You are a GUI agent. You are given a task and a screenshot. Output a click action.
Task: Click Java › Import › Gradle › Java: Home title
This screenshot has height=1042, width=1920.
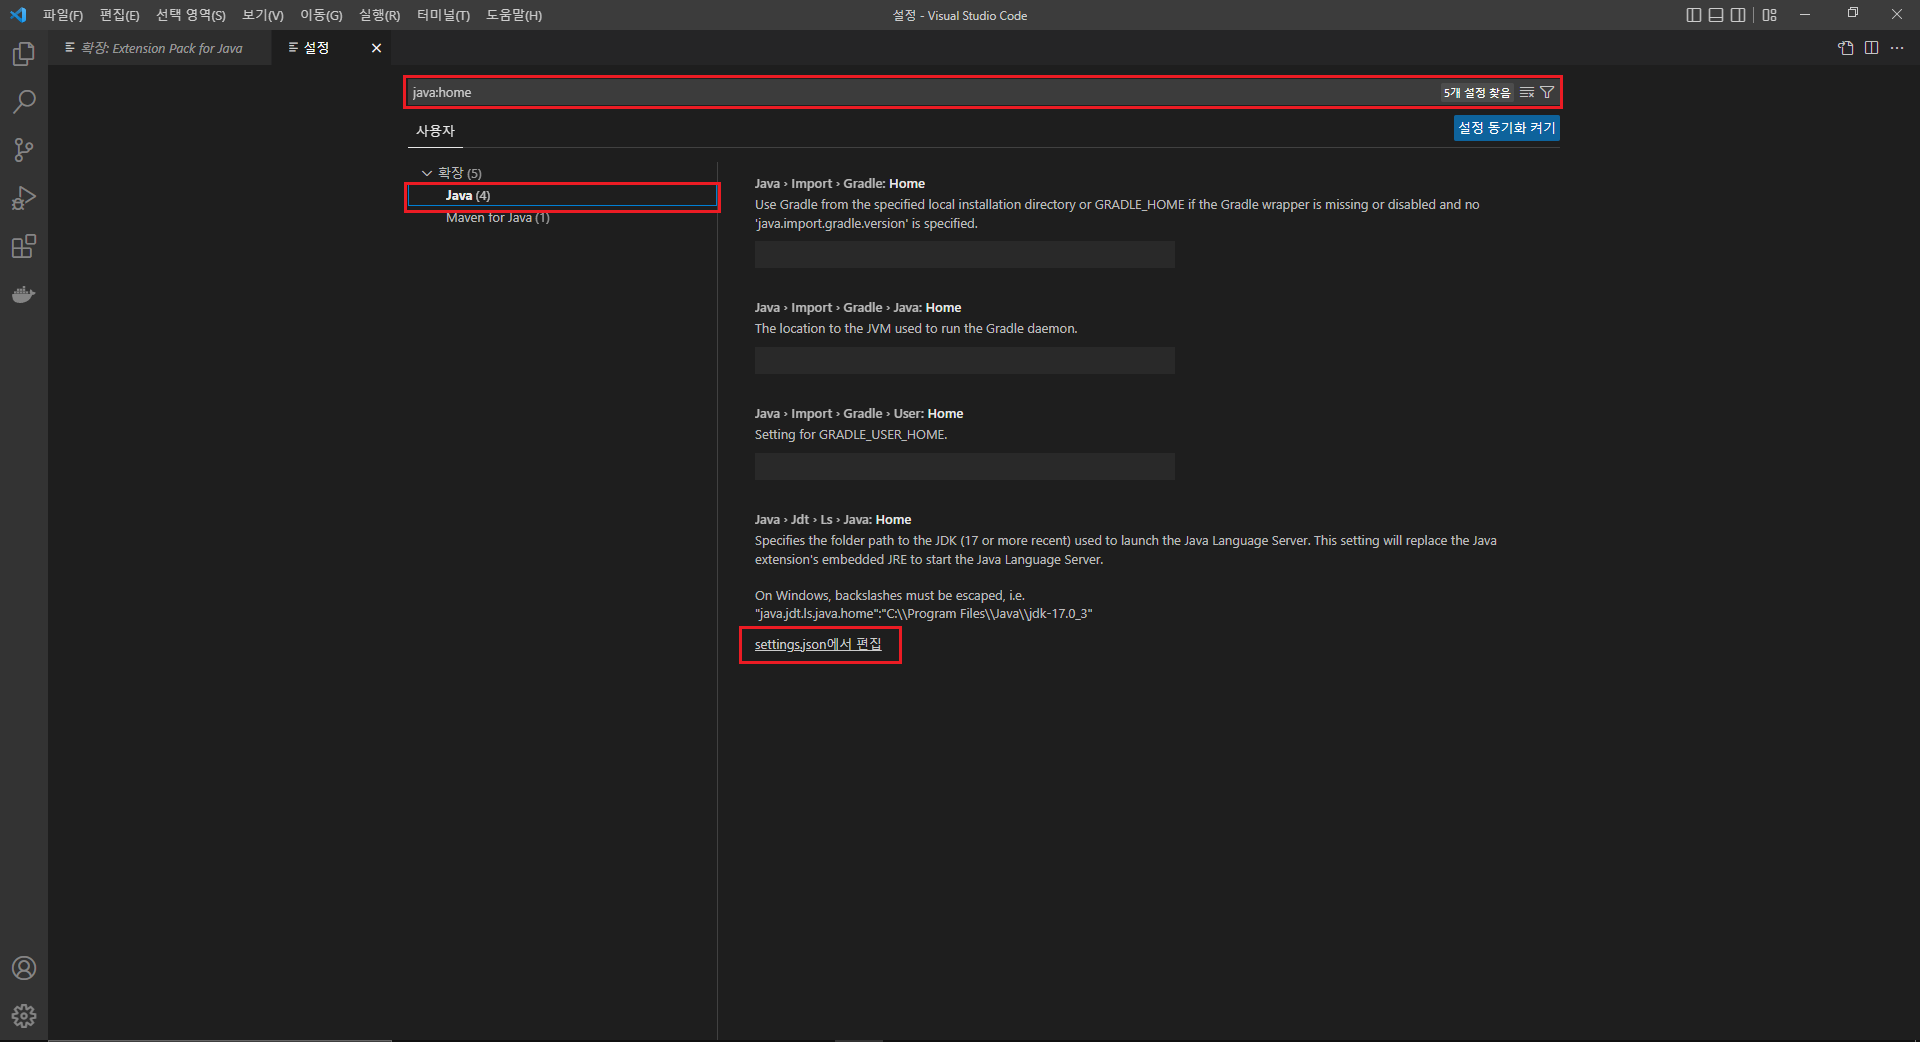pos(858,308)
